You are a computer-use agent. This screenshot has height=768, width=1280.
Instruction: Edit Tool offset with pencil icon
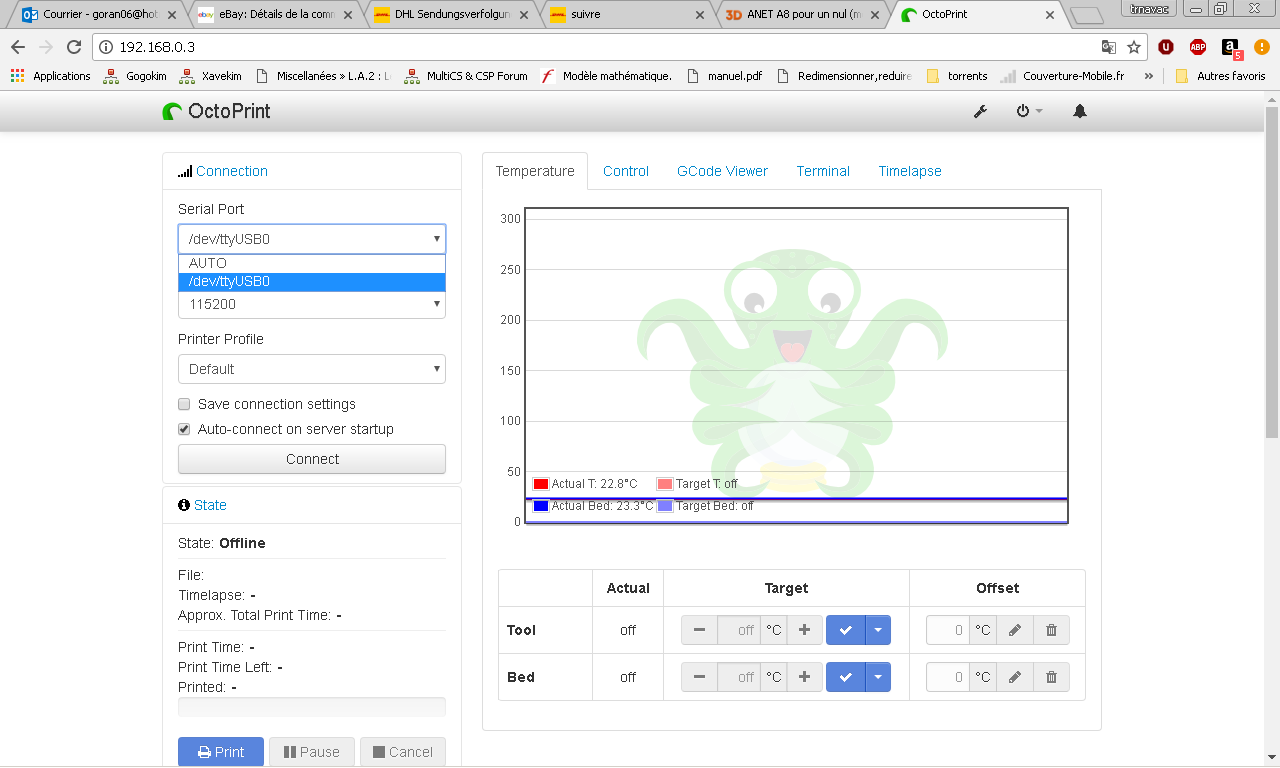1015,630
